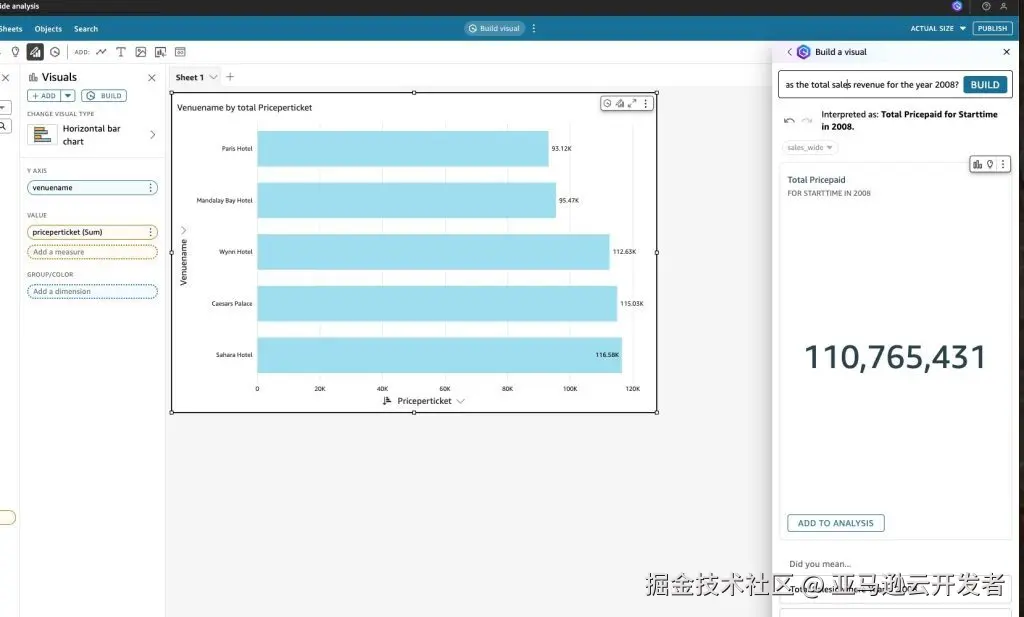The height and width of the screenshot is (617, 1024).
Task: Add a control with rightmost toolbar icon
Action: [180, 52]
